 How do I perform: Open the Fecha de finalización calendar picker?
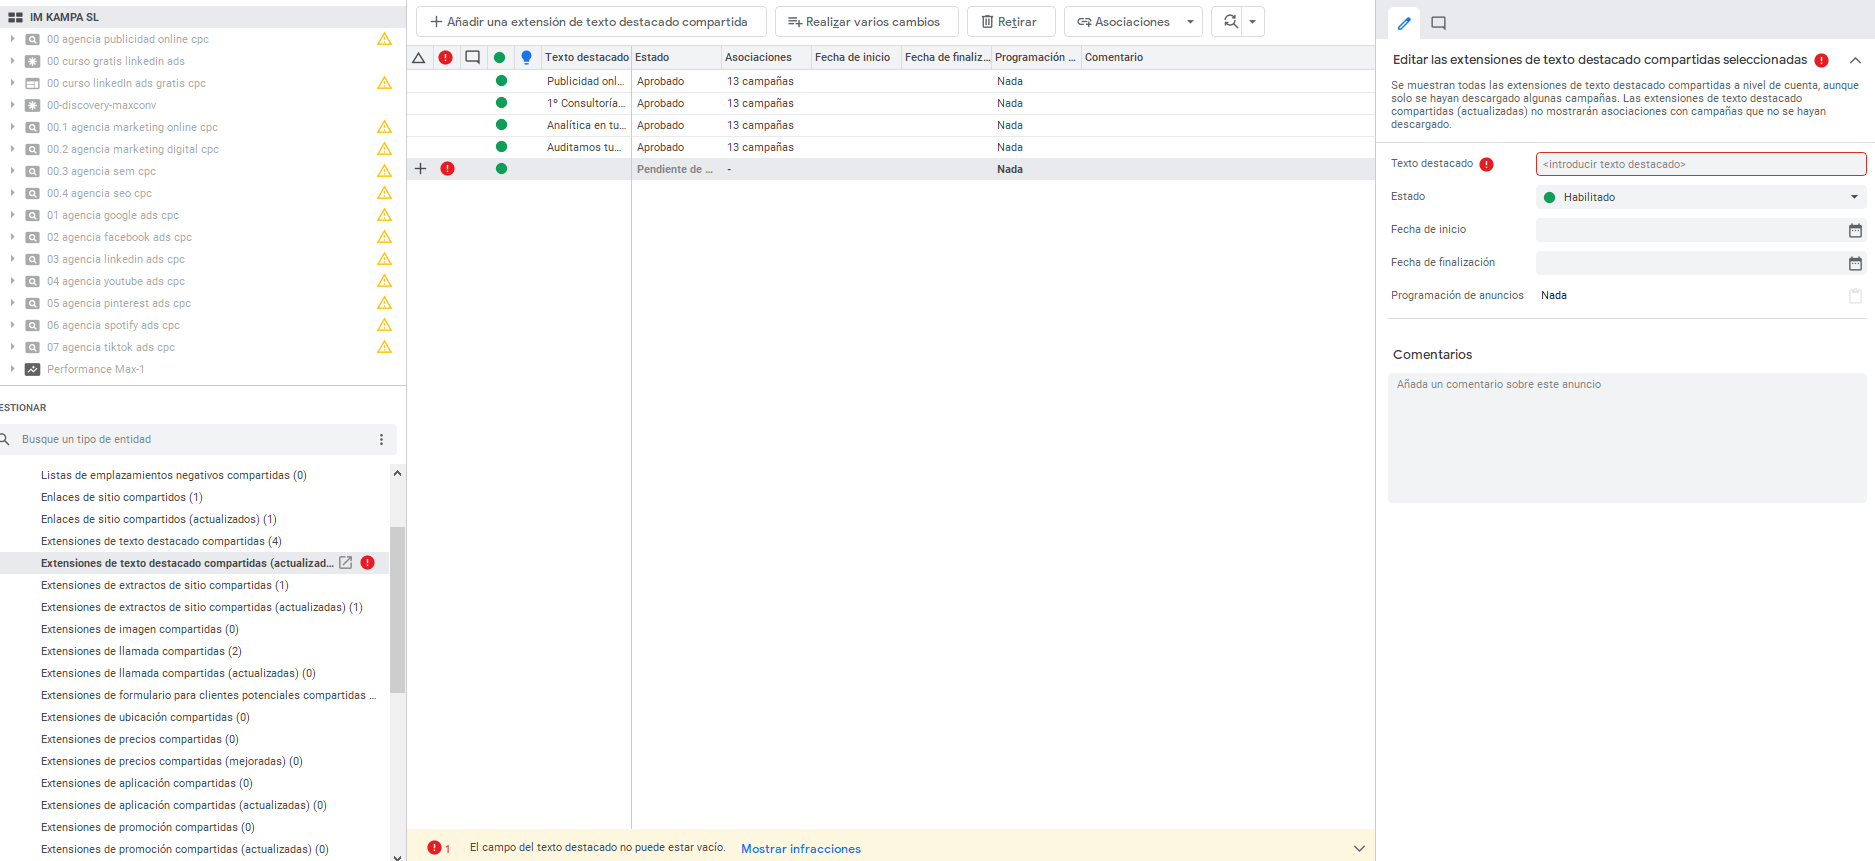1854,264
